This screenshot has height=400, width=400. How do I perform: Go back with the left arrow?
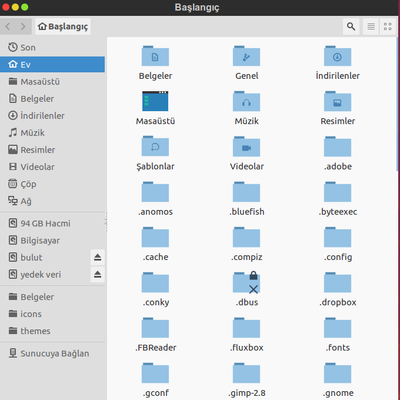[8, 26]
